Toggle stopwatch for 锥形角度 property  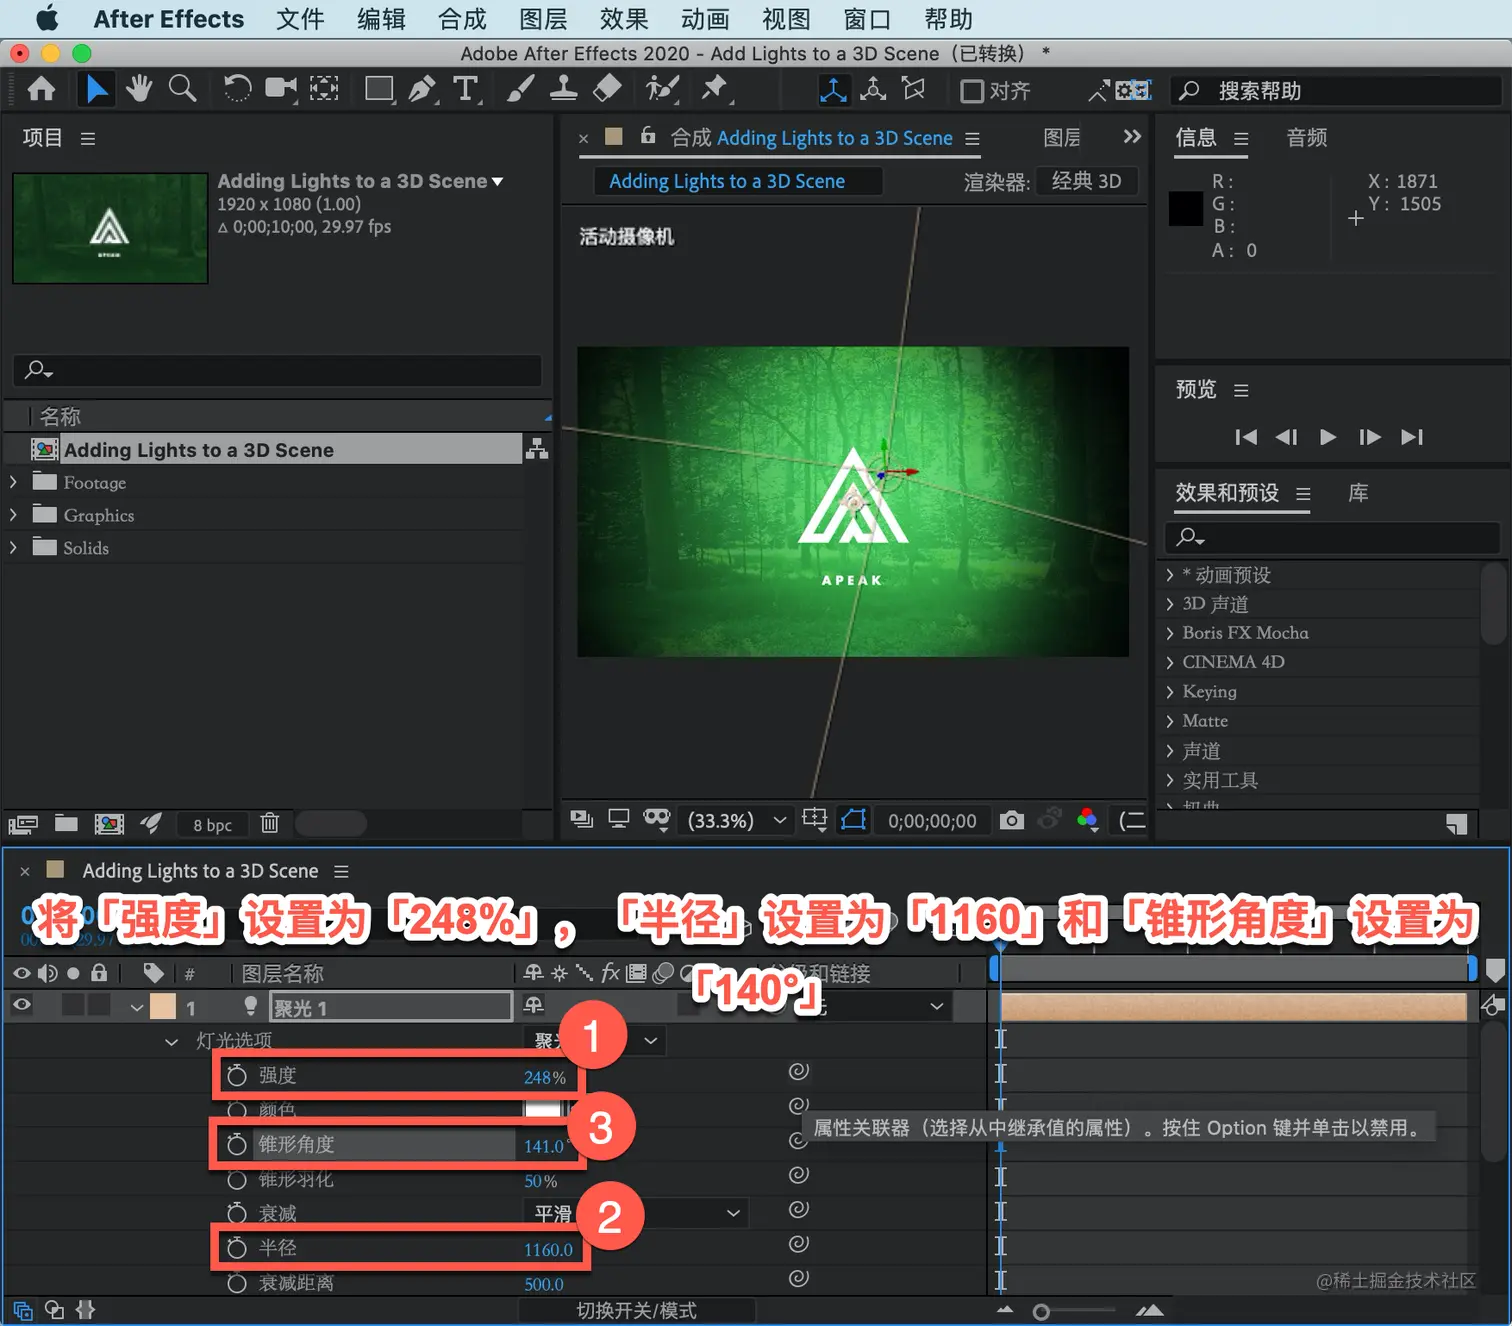(x=237, y=1144)
